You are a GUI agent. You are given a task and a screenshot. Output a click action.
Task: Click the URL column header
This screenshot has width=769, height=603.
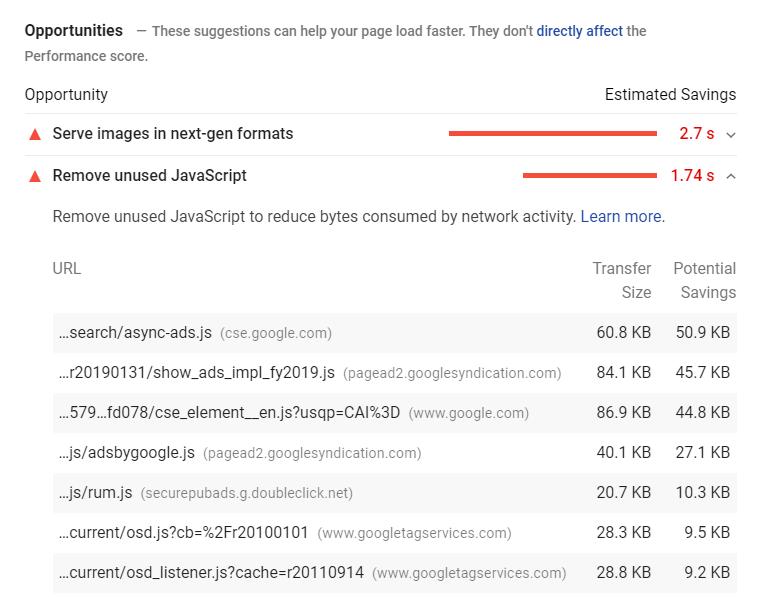67,268
